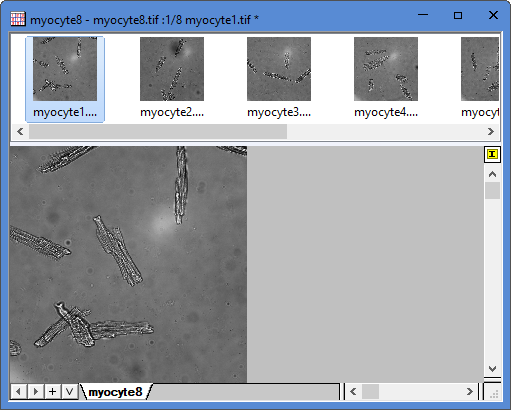Select the myocyte1 thumbnail
This screenshot has height=410, width=511.
coord(65,79)
